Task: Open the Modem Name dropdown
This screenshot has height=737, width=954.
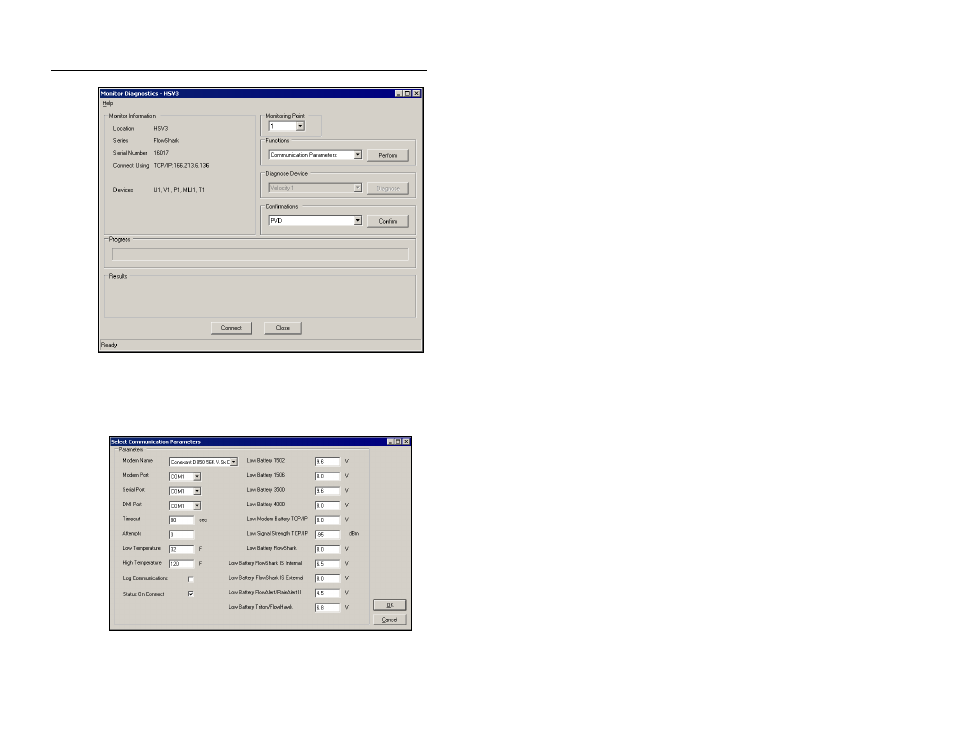Action: (234, 462)
